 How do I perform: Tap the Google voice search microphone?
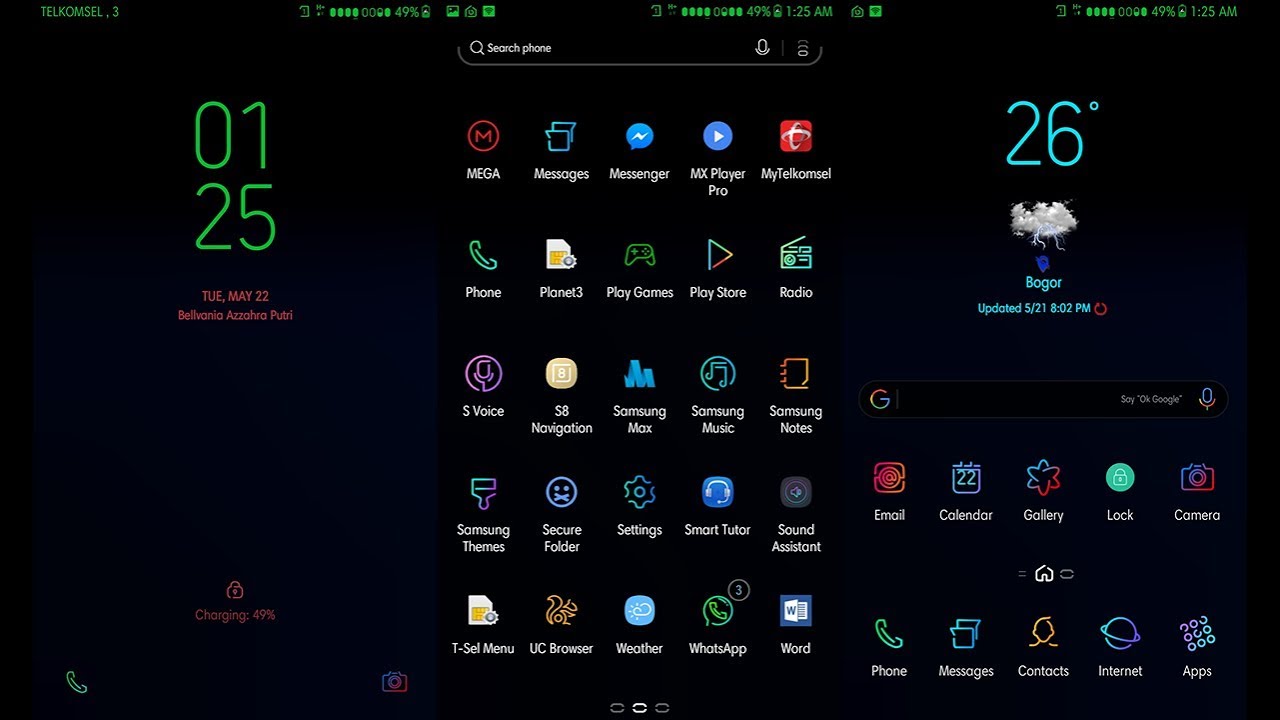[1207, 399]
